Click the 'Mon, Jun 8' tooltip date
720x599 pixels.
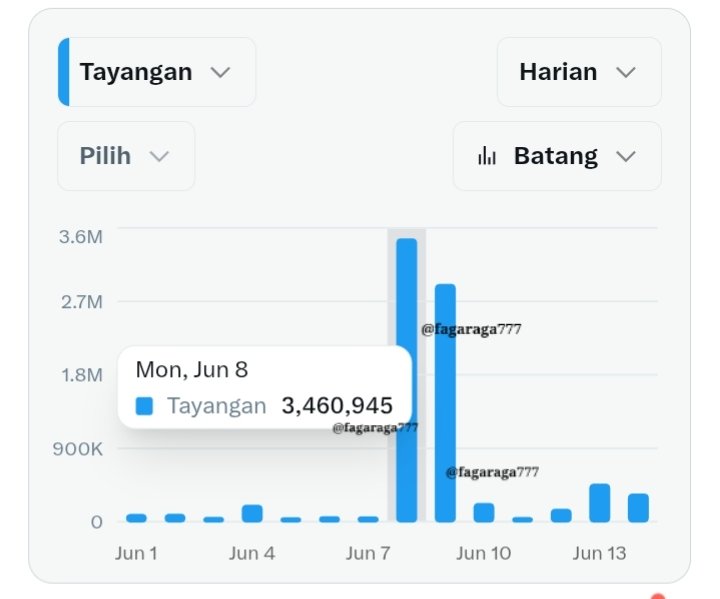[192, 369]
